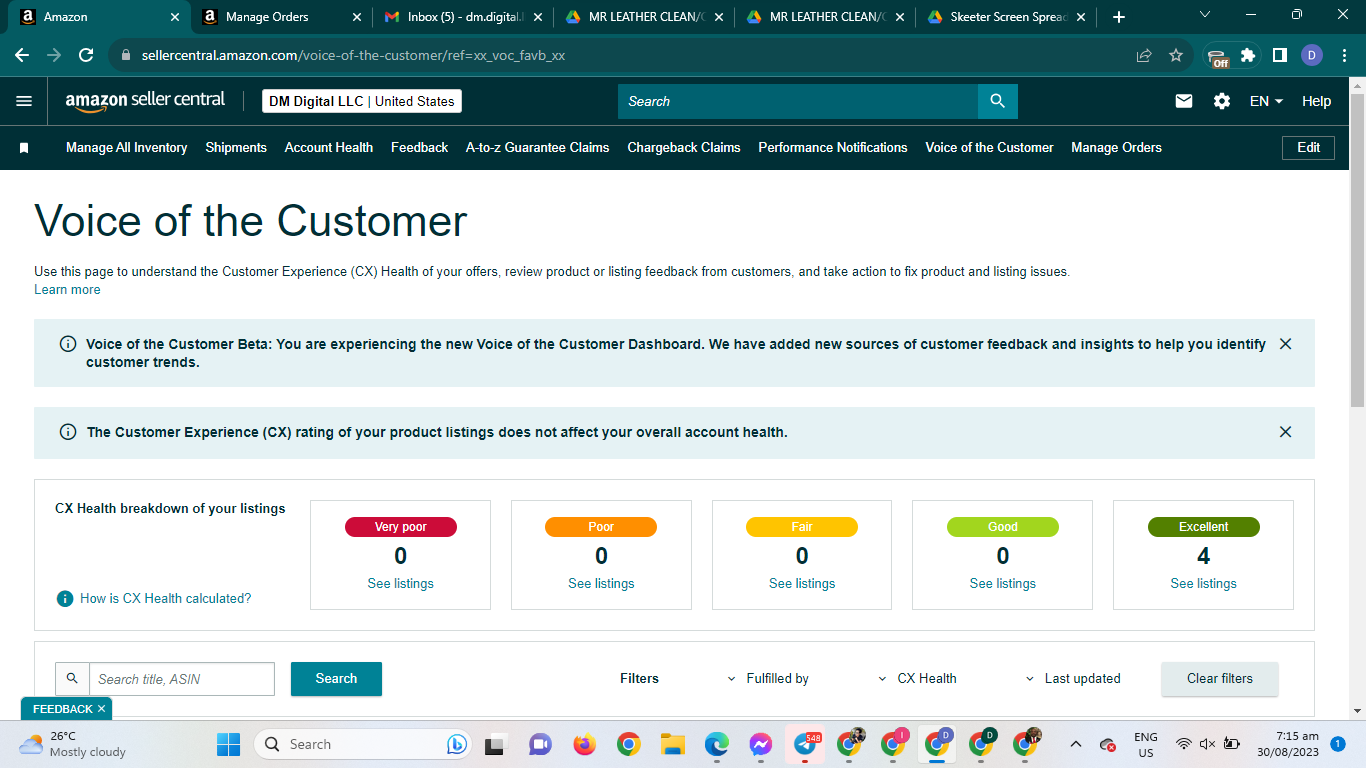Open Performance Notifications menu item
The width and height of the screenshot is (1366, 768).
pos(833,148)
